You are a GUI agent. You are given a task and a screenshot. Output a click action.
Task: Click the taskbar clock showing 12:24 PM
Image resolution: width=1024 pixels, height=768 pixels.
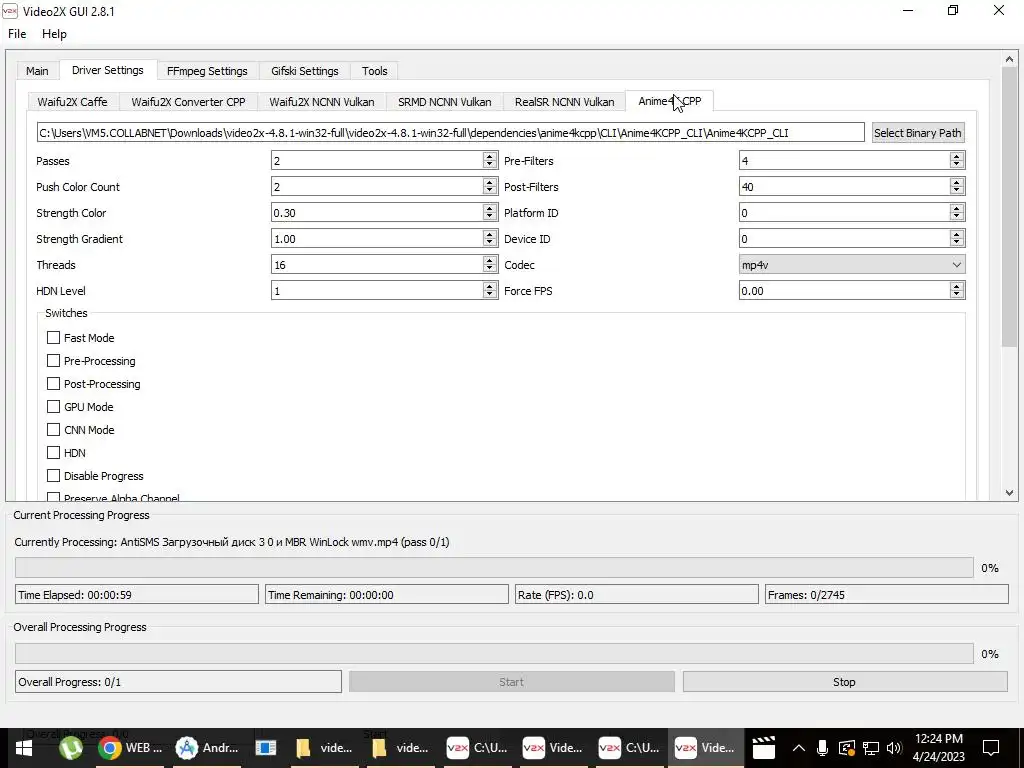click(x=938, y=748)
